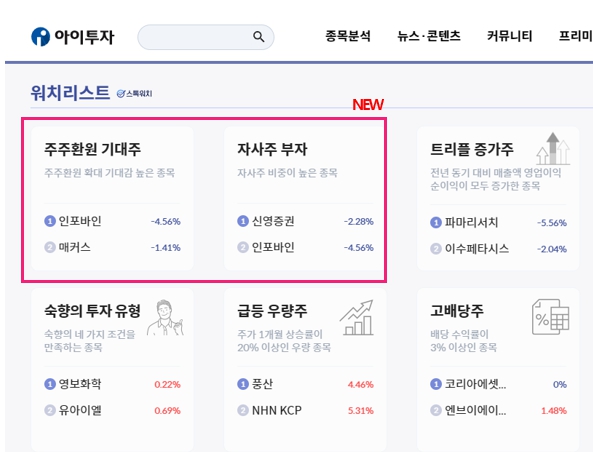Select NHN KCP stock entry

(277, 410)
